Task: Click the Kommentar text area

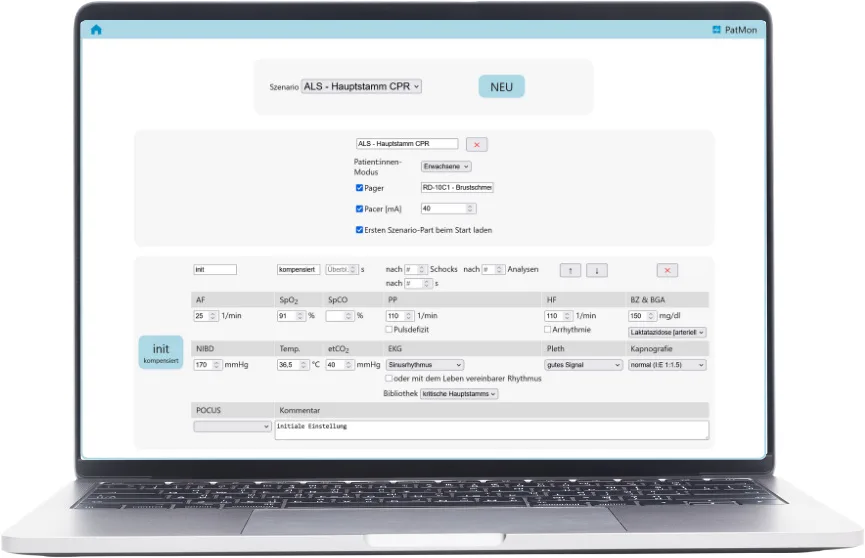Action: (x=491, y=429)
